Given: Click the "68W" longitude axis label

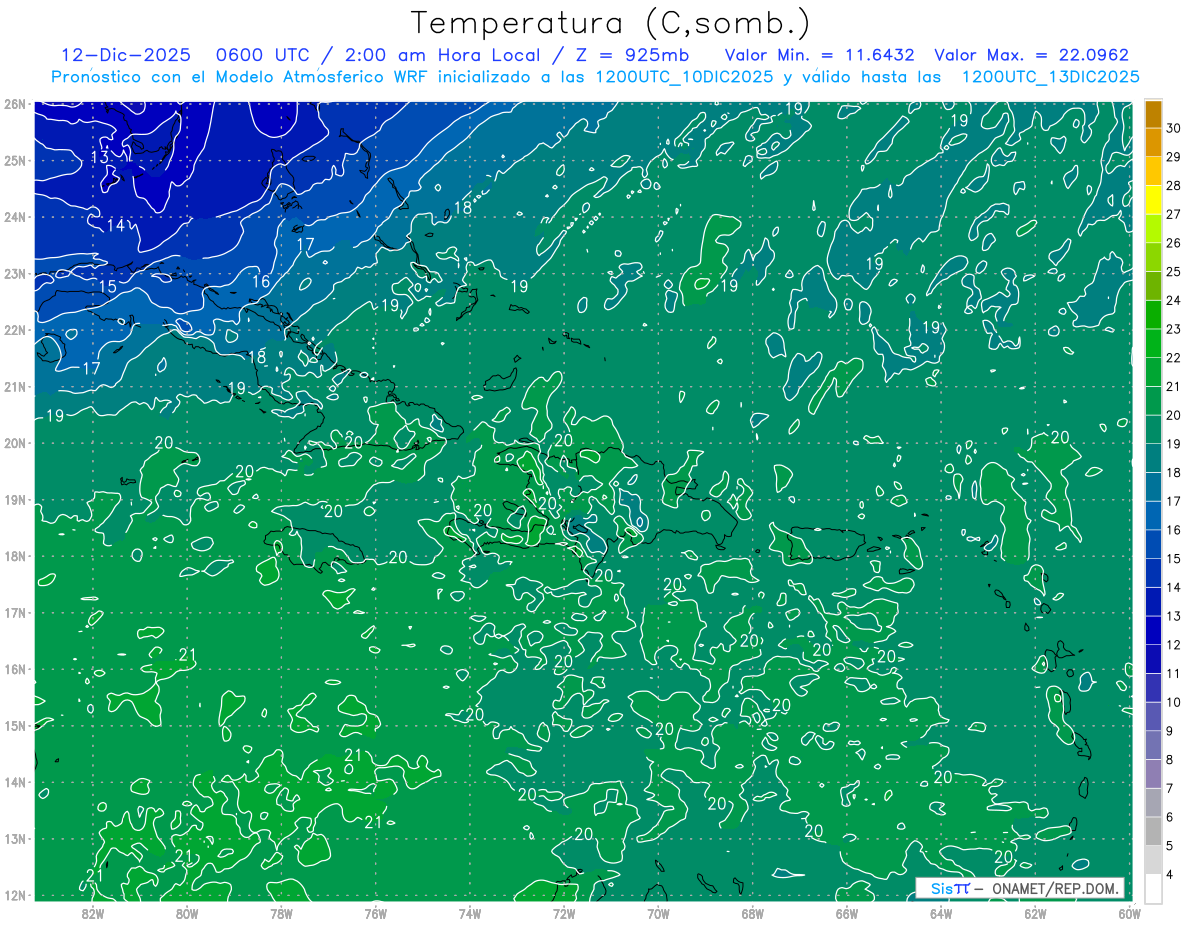Looking at the screenshot, I should pyautogui.click(x=752, y=912).
